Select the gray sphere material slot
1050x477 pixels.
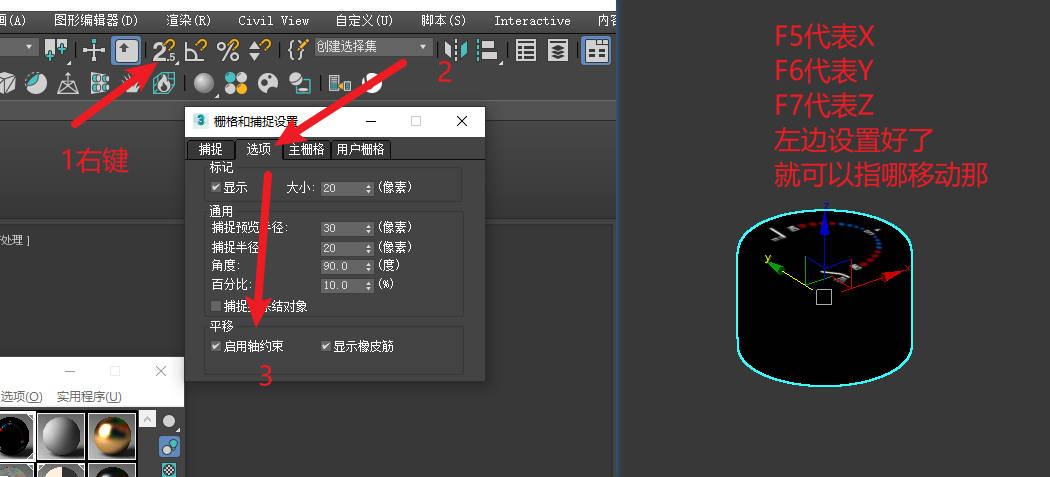point(61,436)
